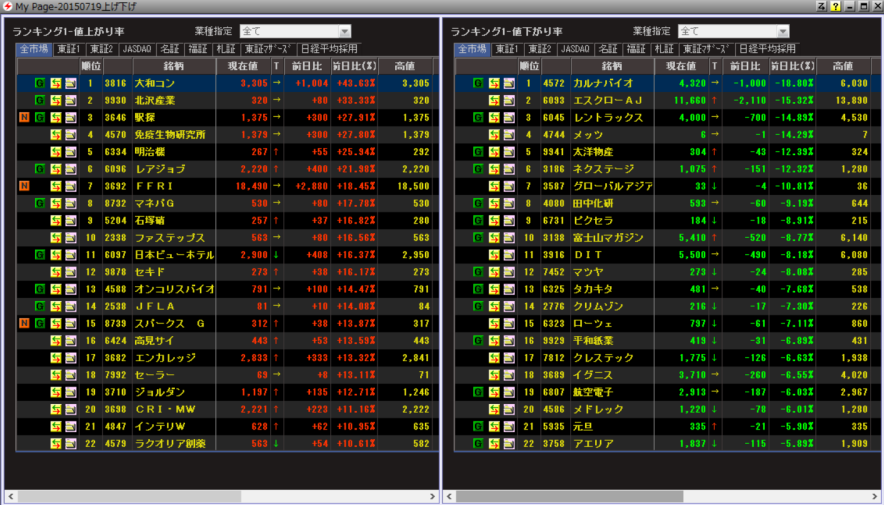Click the pink board icon for ジョルダン
Viewport: 884px width, 505px height.
click(x=70, y=392)
